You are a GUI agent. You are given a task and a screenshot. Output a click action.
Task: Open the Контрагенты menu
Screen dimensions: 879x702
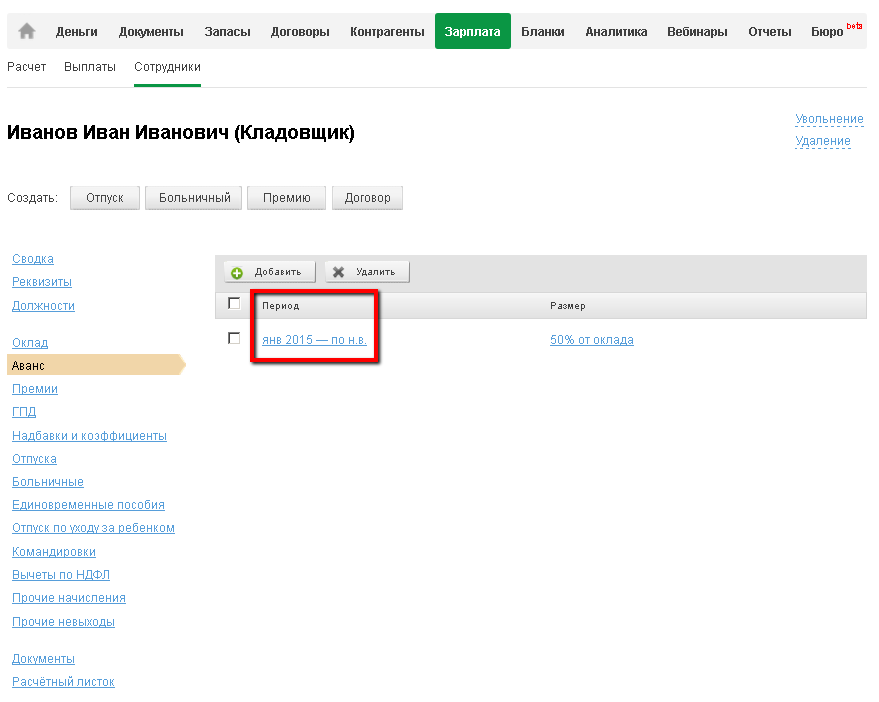pyautogui.click(x=387, y=31)
